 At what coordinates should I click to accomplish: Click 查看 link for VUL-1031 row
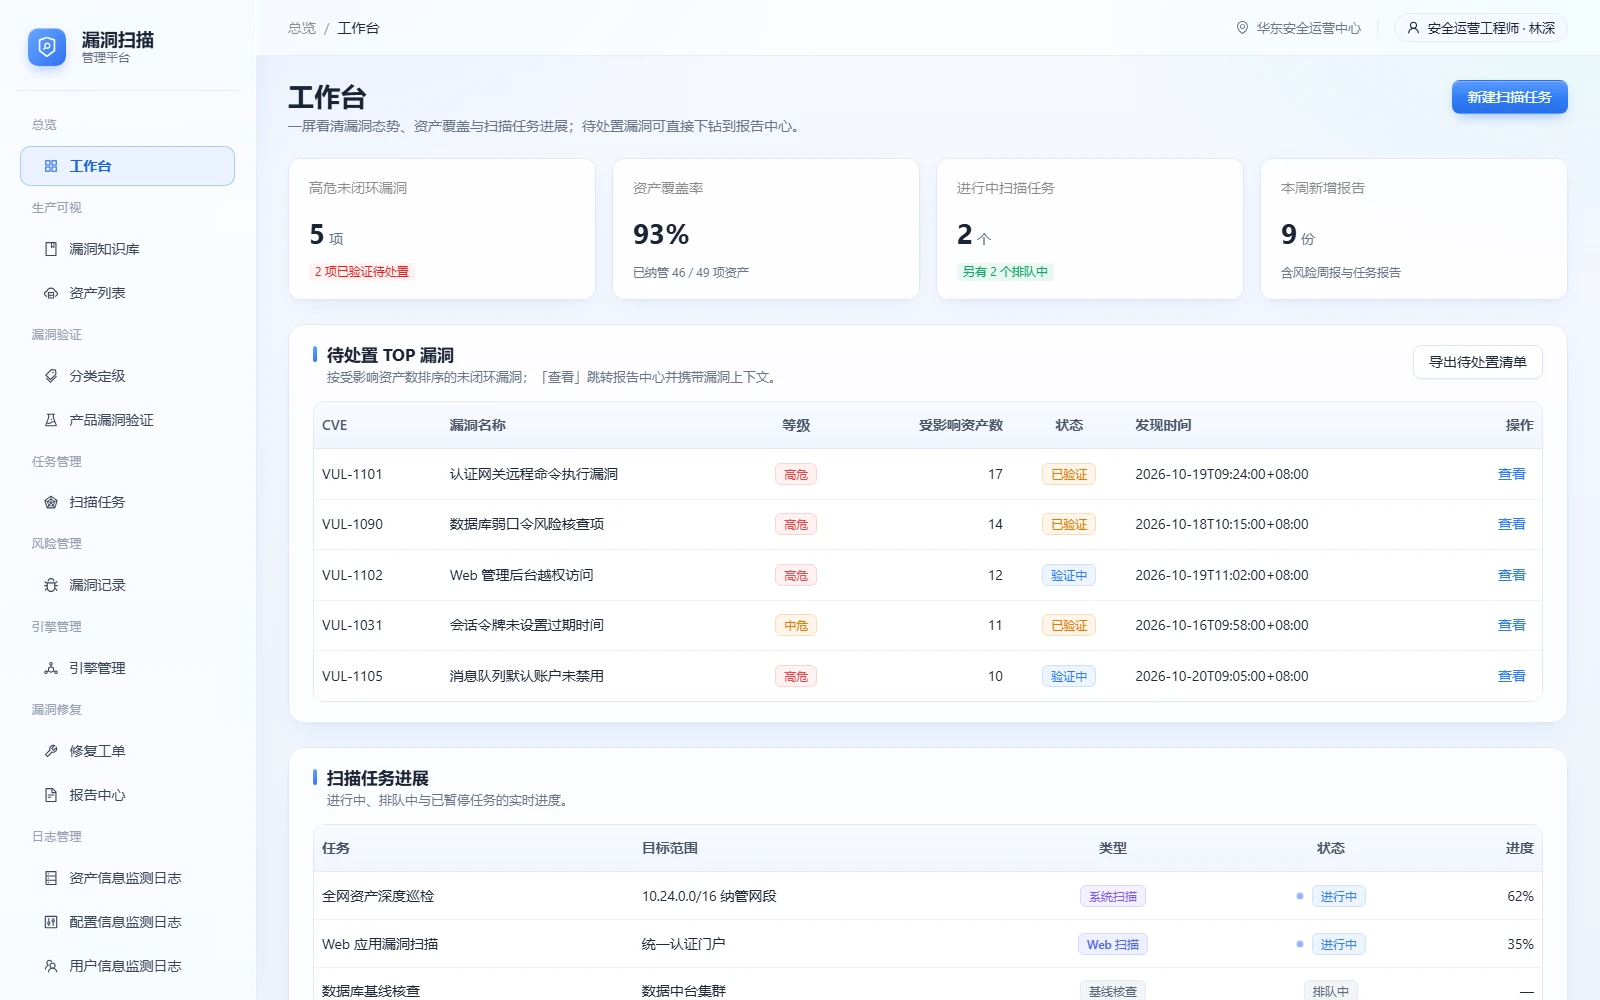[1511, 625]
